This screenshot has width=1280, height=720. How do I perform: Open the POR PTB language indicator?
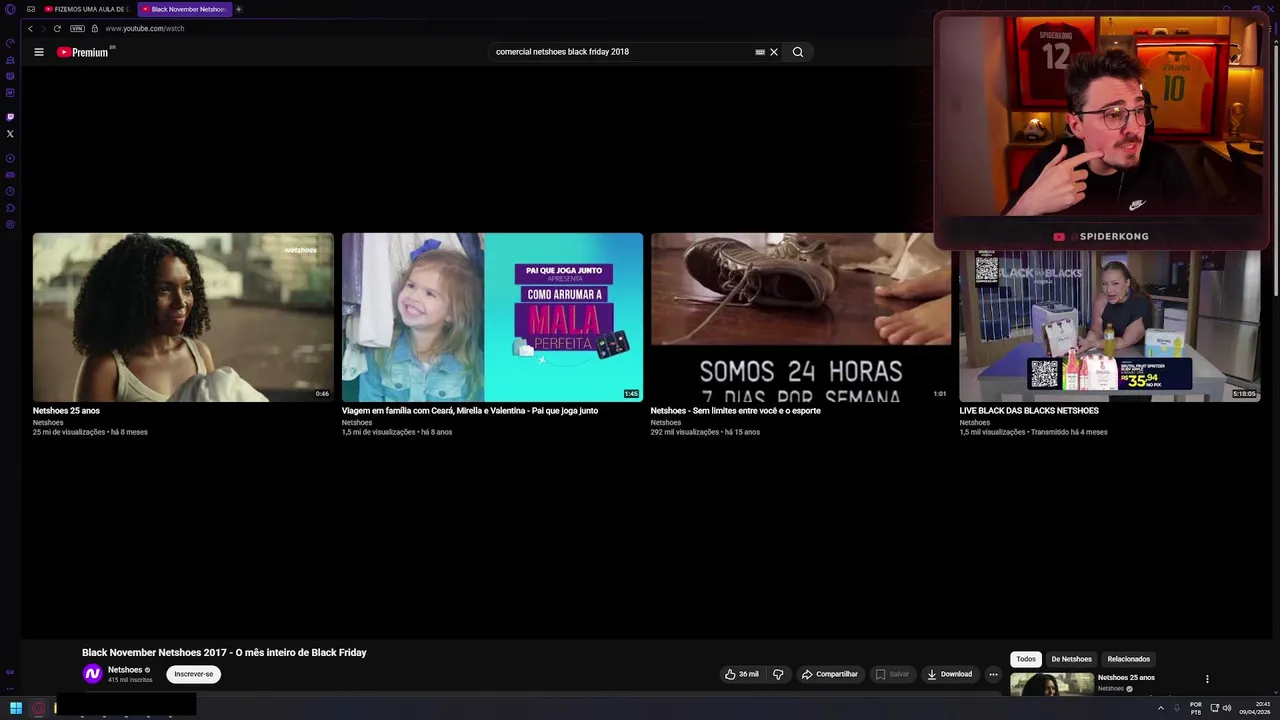(x=1196, y=708)
